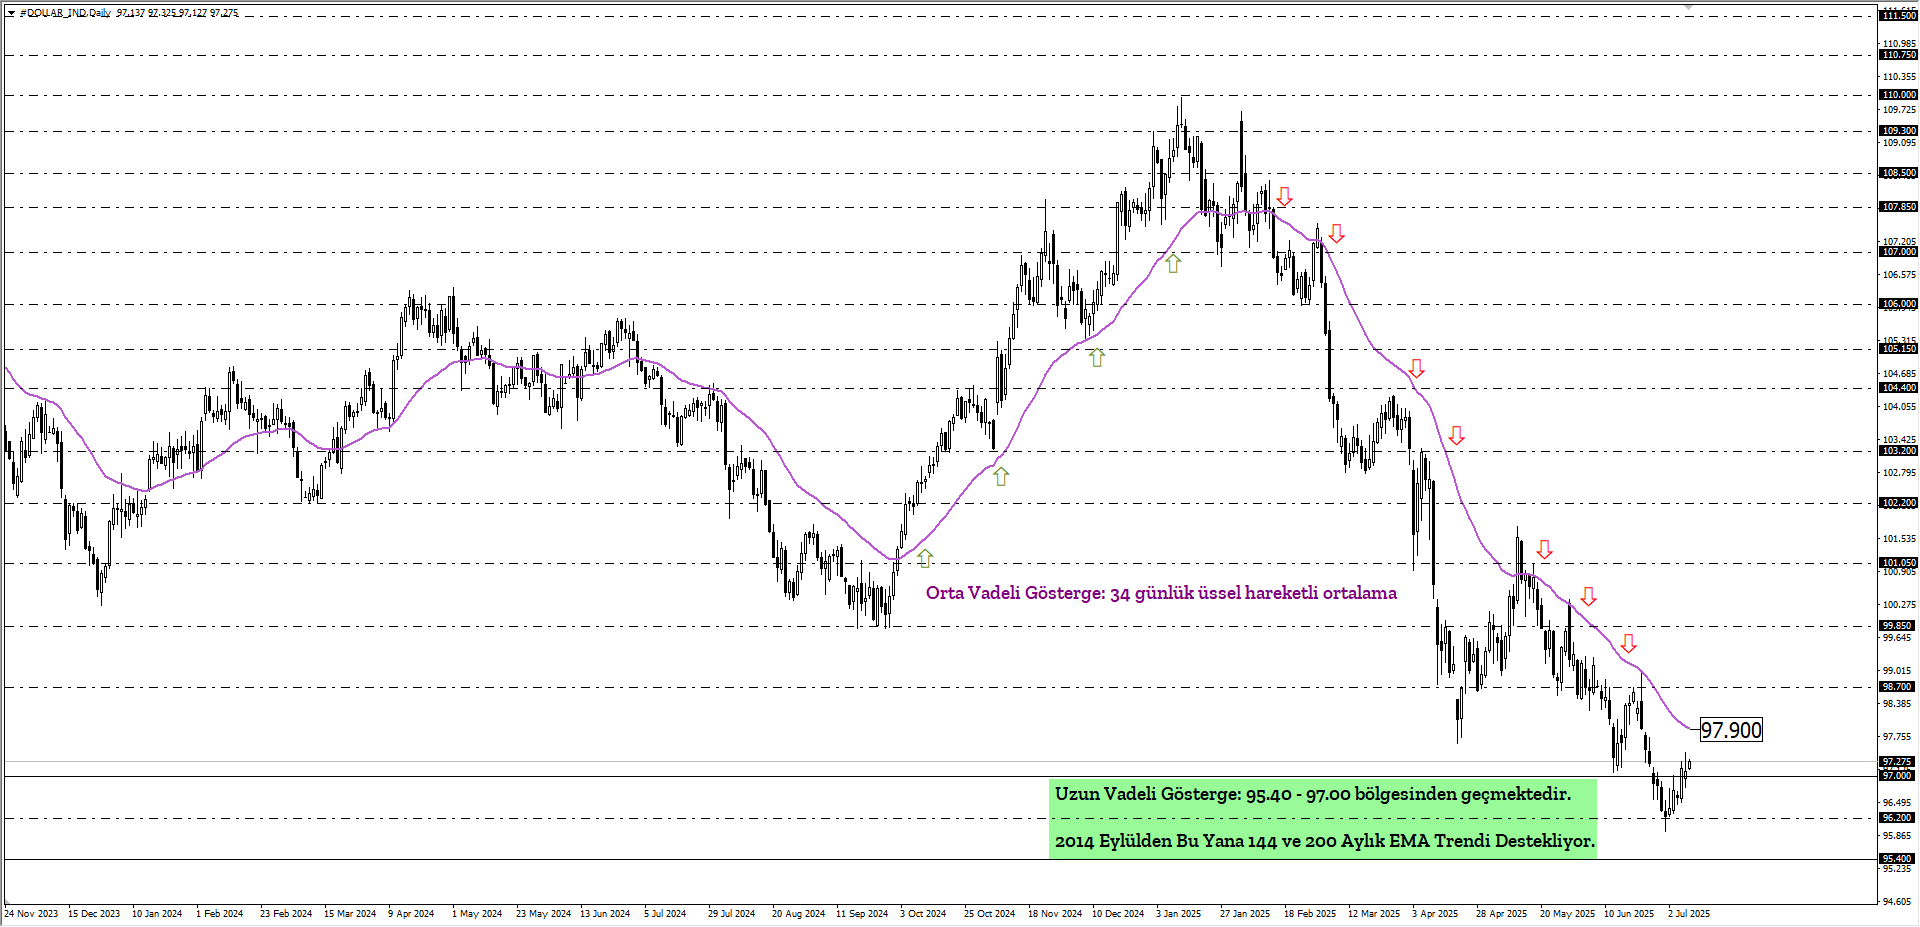Click the 104.400 price level label

coord(1899,388)
